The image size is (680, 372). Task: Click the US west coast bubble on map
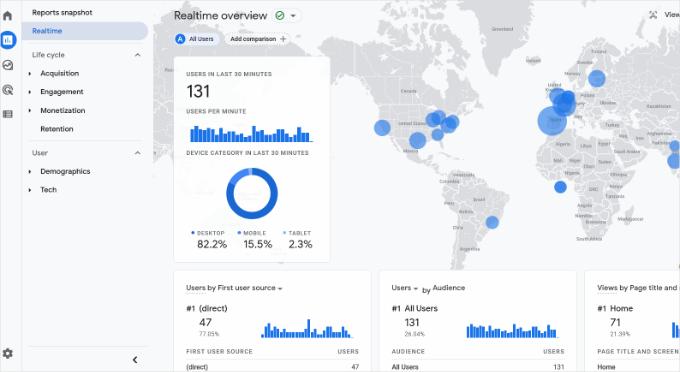[x=382, y=128]
